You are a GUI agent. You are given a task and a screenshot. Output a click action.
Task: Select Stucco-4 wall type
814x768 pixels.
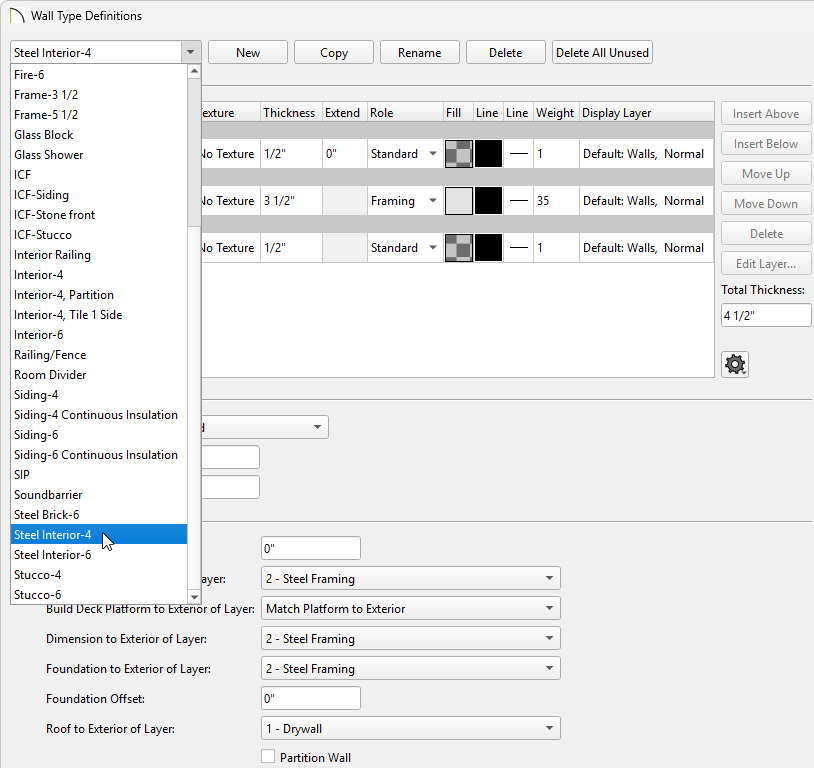[x=99, y=575]
